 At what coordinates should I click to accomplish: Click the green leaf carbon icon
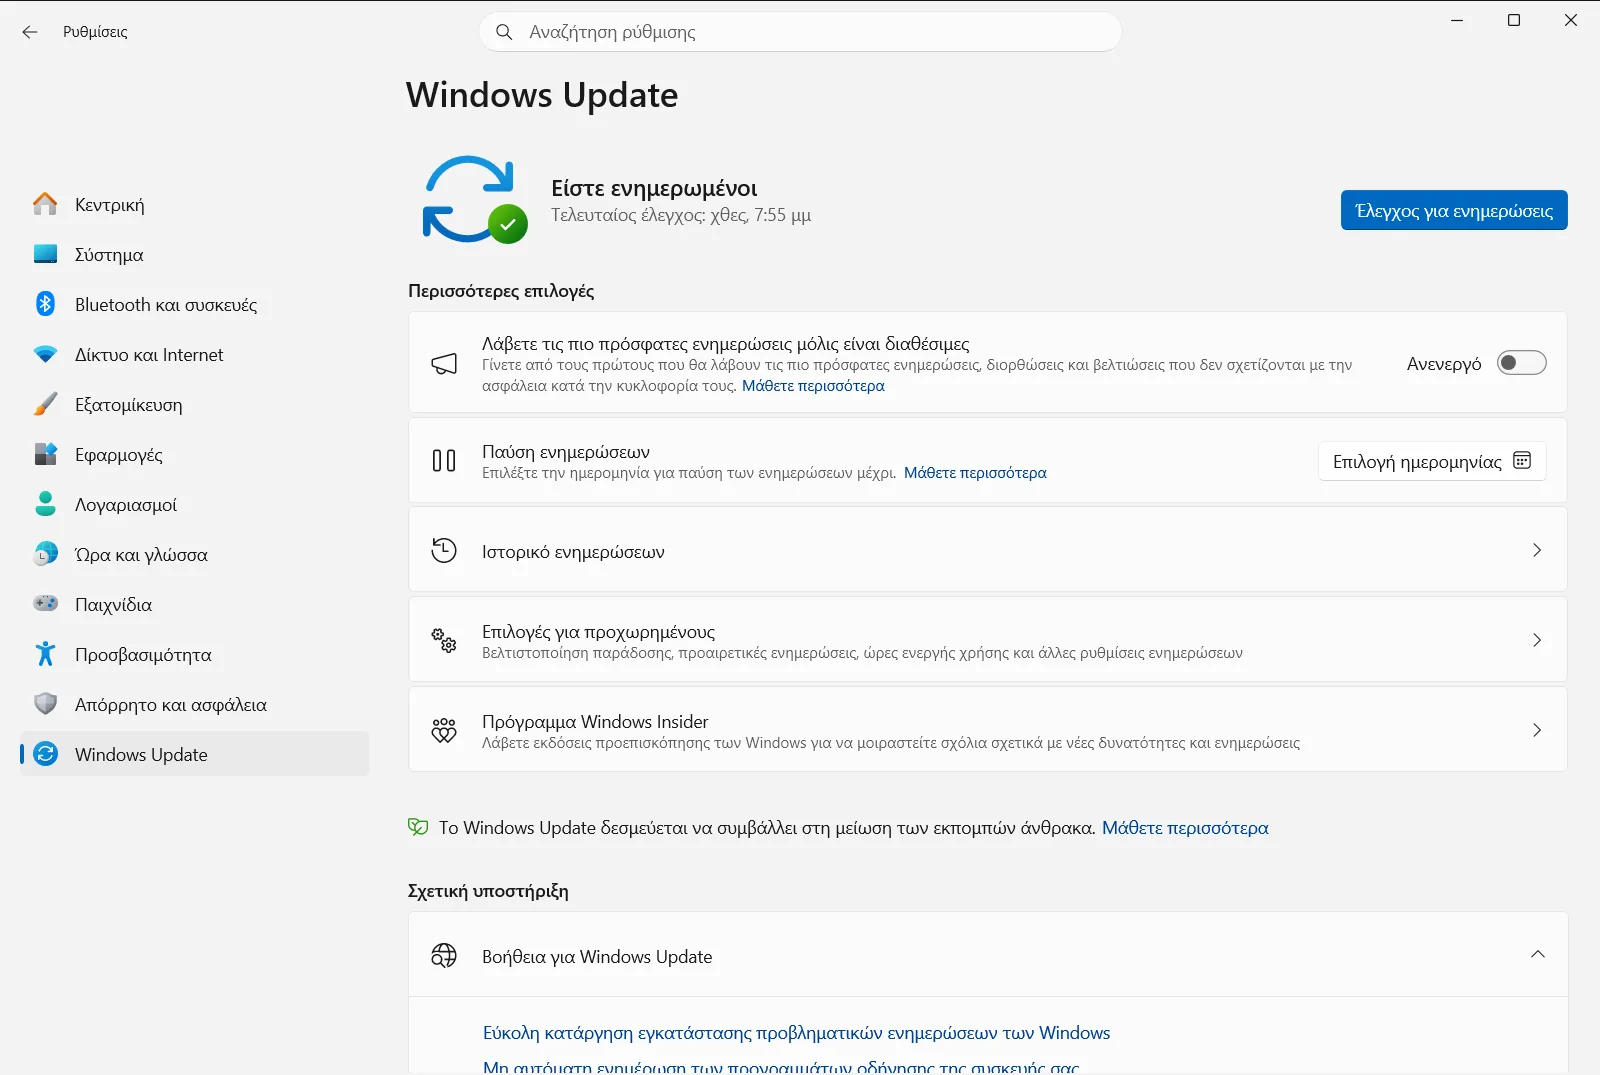(418, 827)
